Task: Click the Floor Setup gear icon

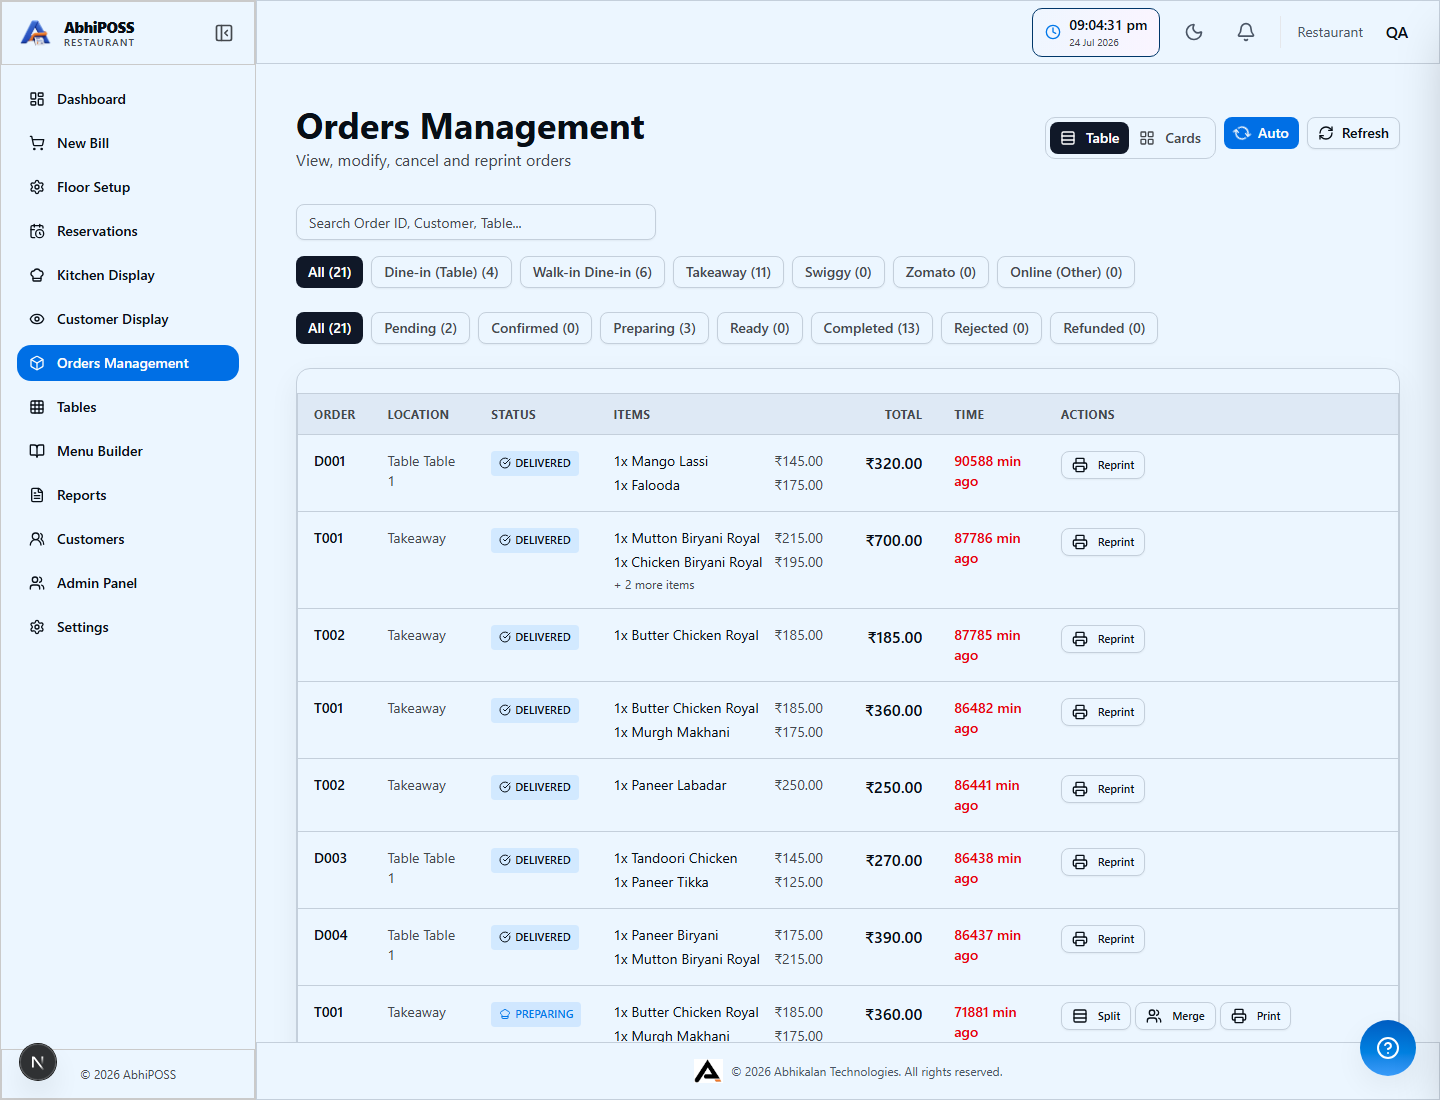Action: (x=37, y=187)
